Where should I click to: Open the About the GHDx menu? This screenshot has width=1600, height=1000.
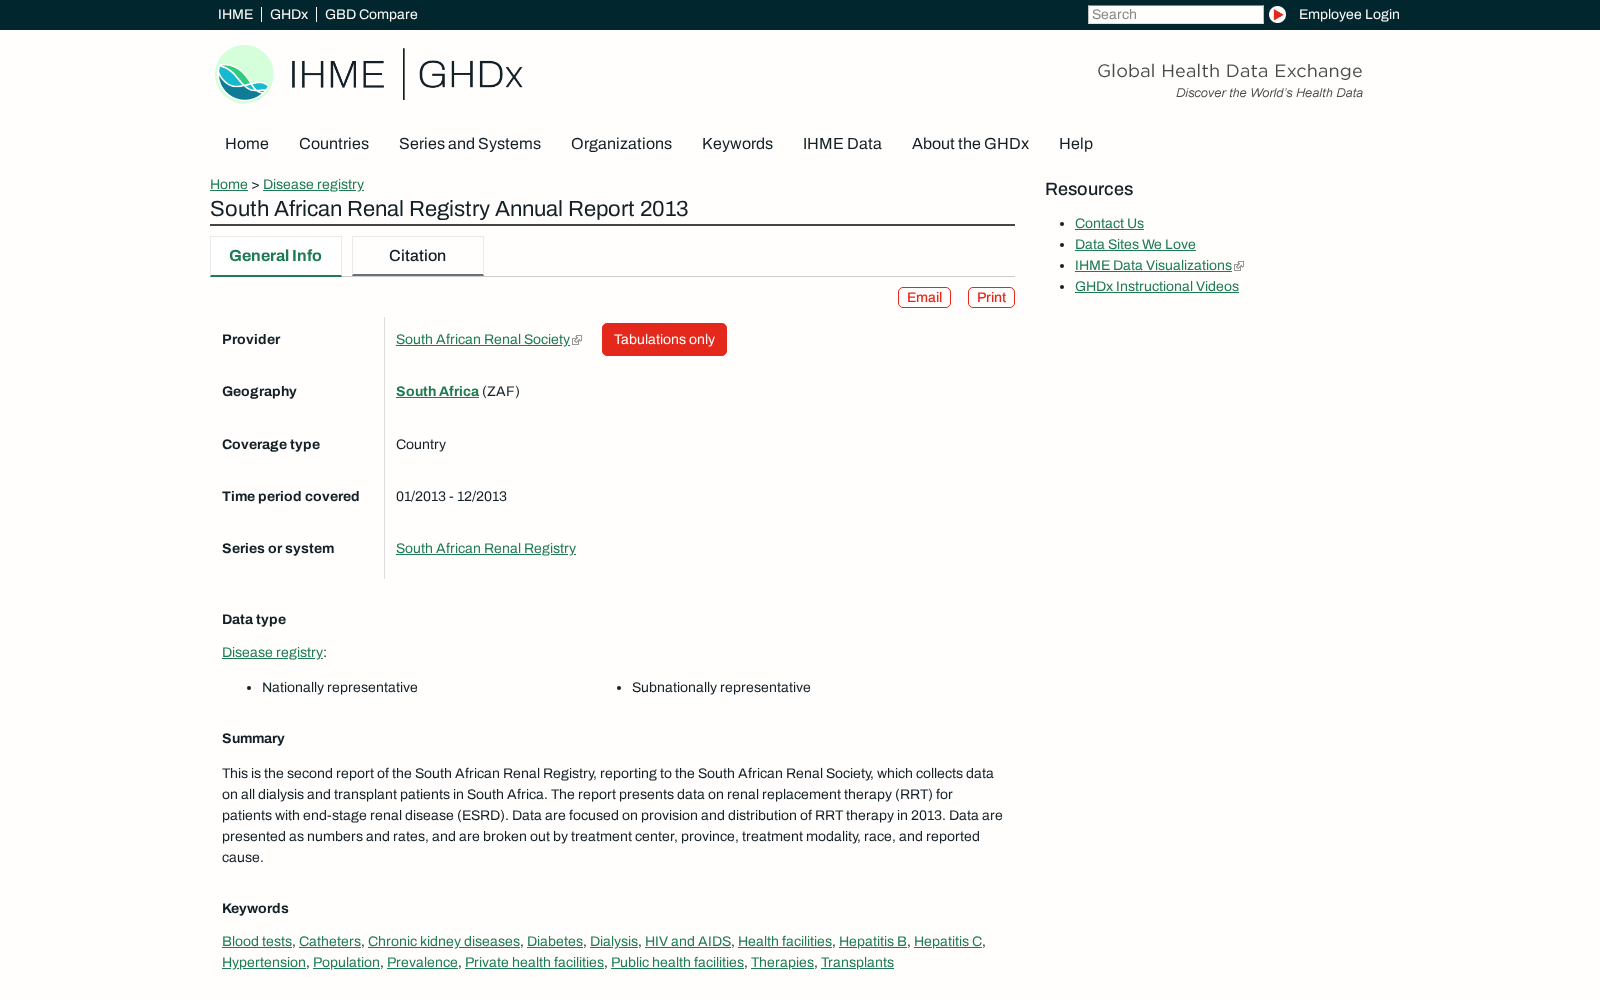tap(970, 144)
